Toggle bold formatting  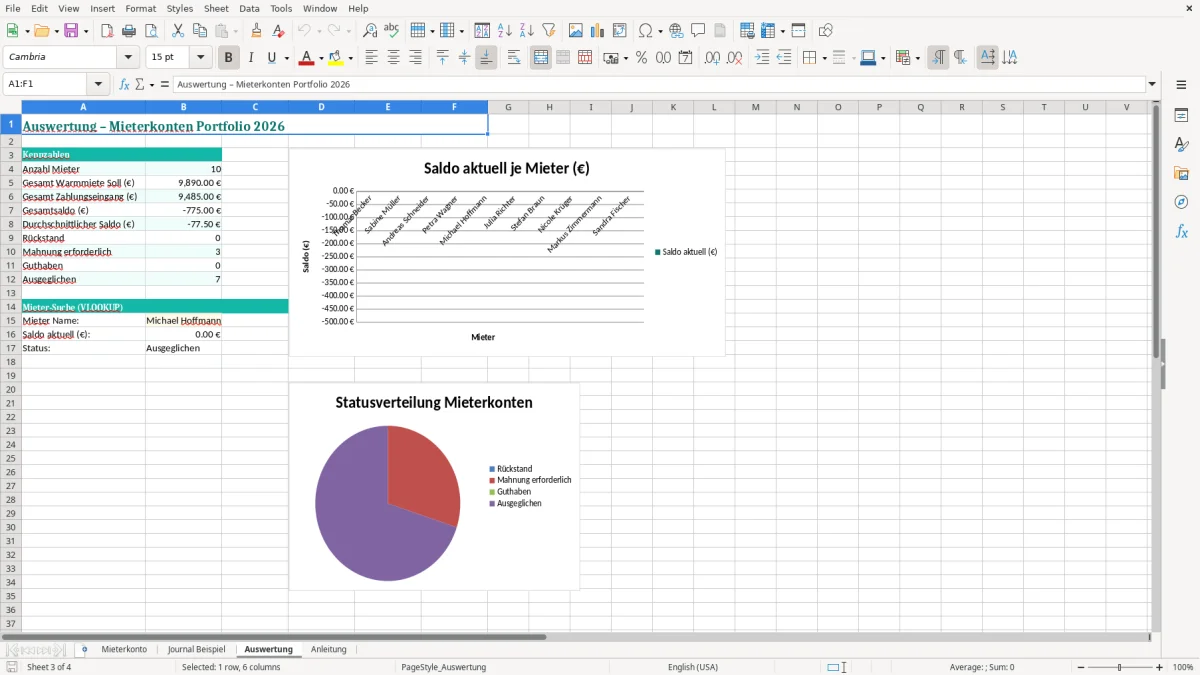pos(229,58)
